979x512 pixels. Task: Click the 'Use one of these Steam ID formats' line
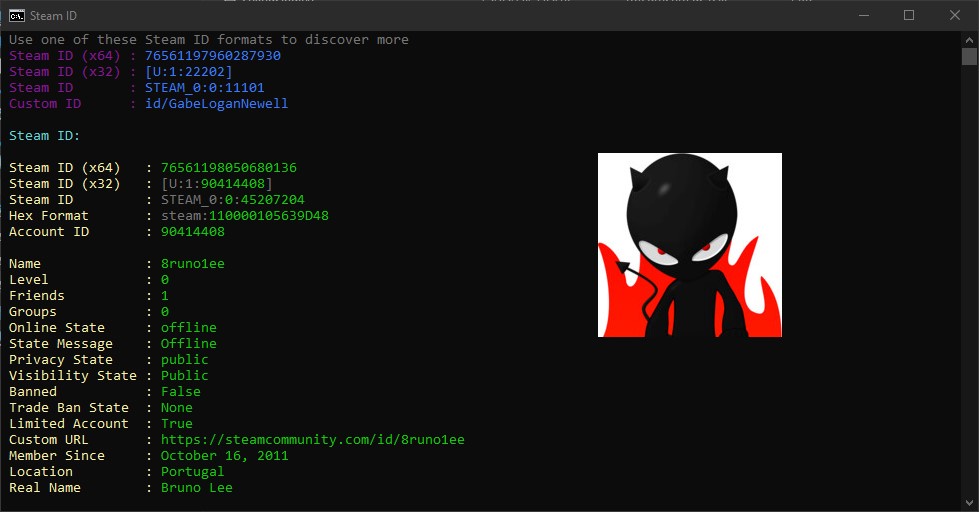tap(209, 40)
